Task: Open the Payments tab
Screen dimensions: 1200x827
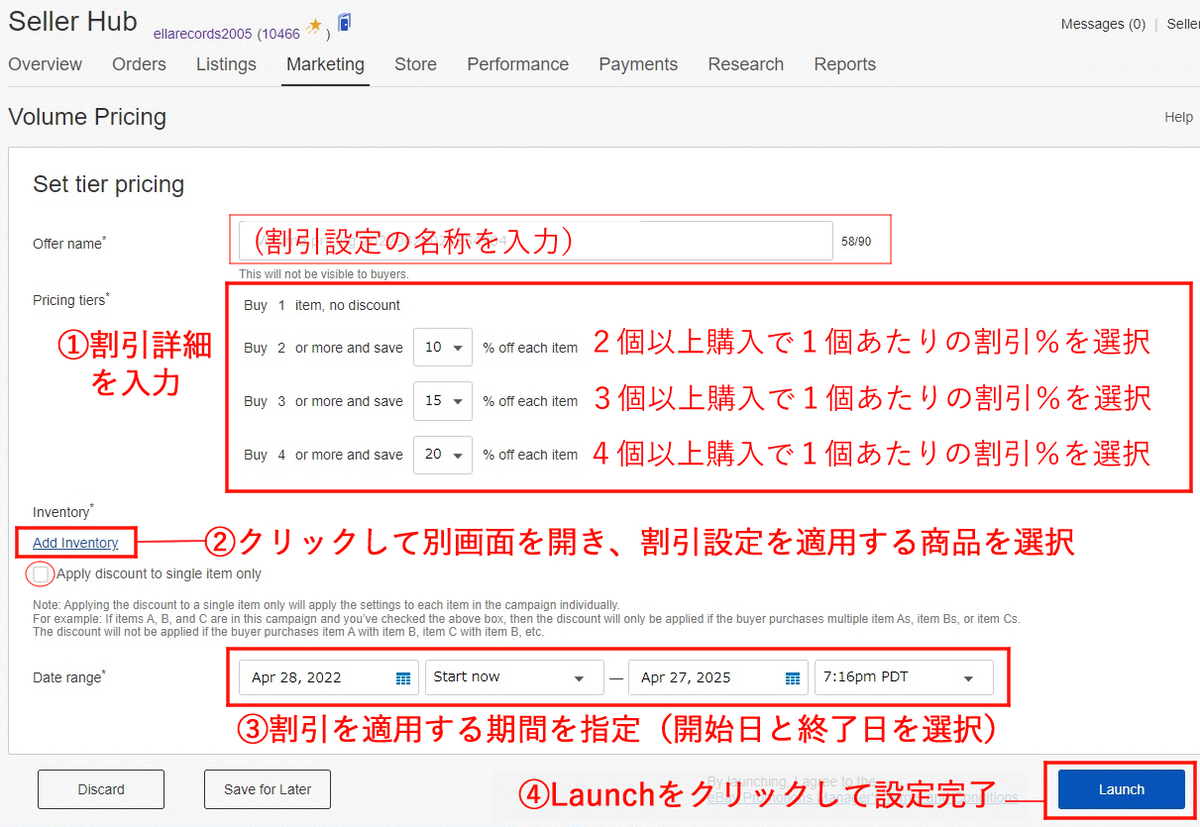Action: 638,64
